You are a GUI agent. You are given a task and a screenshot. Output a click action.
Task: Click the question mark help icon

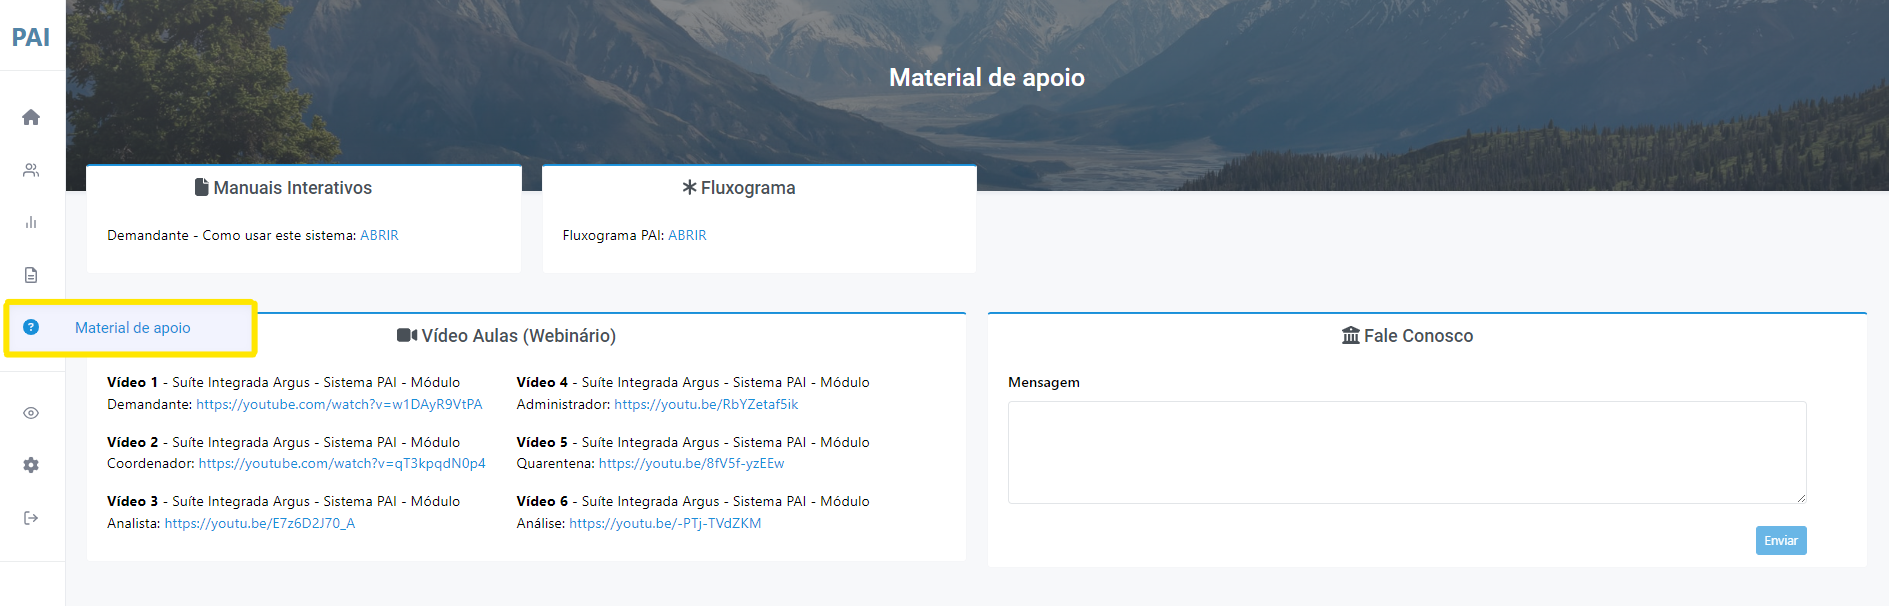[x=31, y=327]
